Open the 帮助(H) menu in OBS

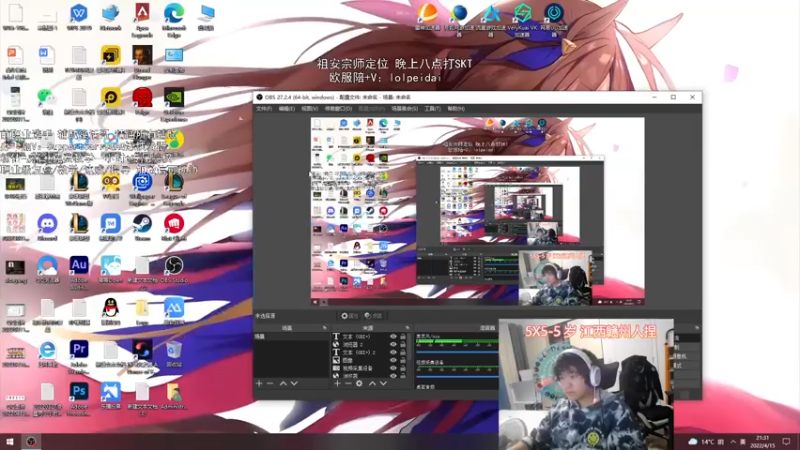coord(456,109)
